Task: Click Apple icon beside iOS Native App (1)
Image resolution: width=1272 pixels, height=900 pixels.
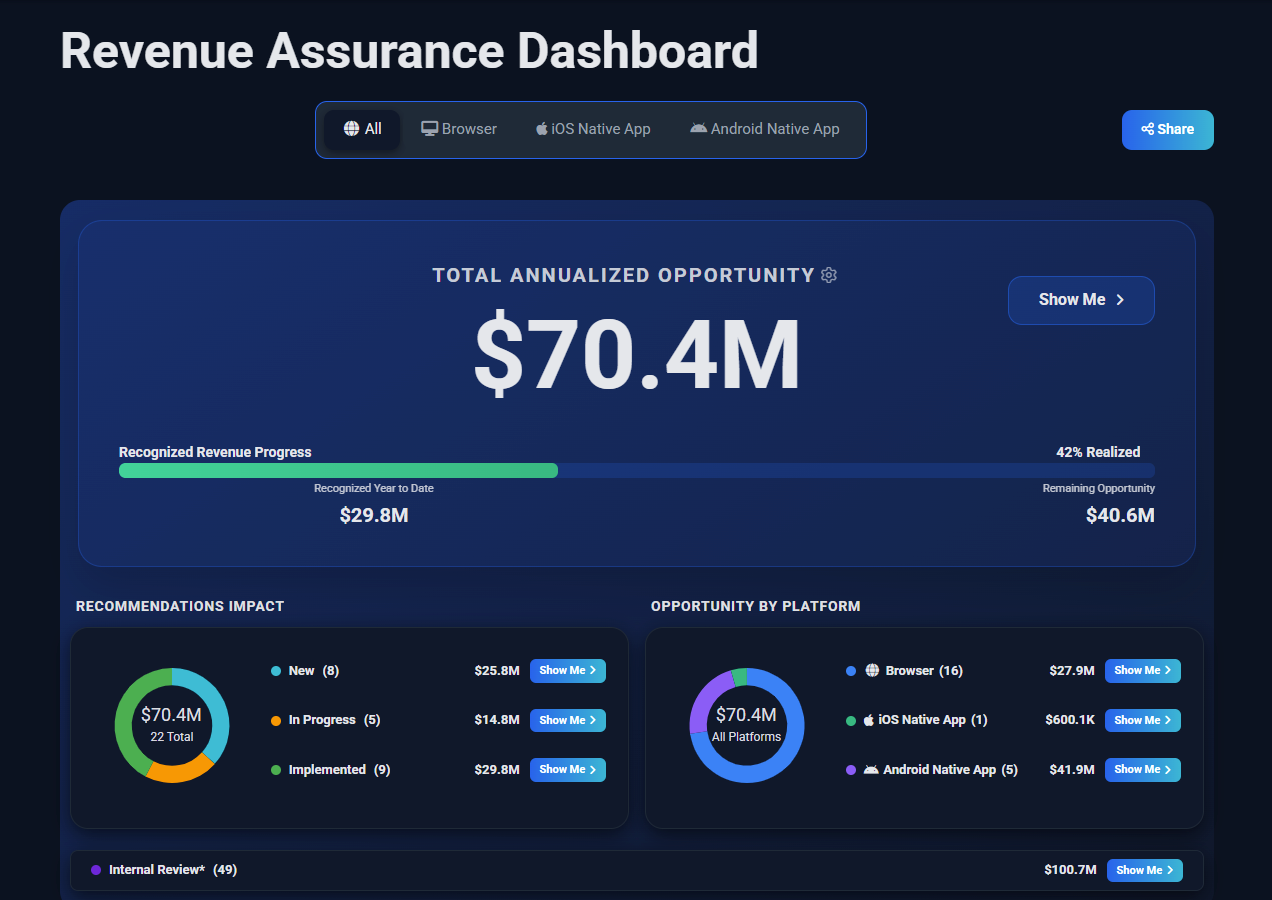Action: pos(868,720)
